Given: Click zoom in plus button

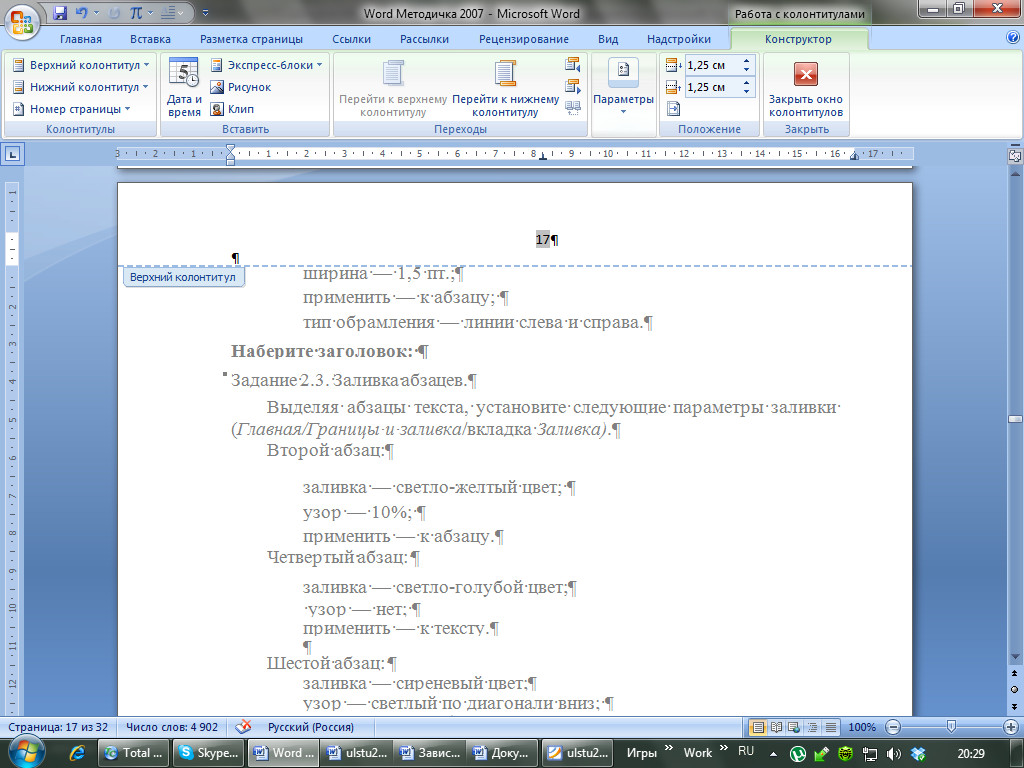Looking at the screenshot, I should pos(1010,727).
